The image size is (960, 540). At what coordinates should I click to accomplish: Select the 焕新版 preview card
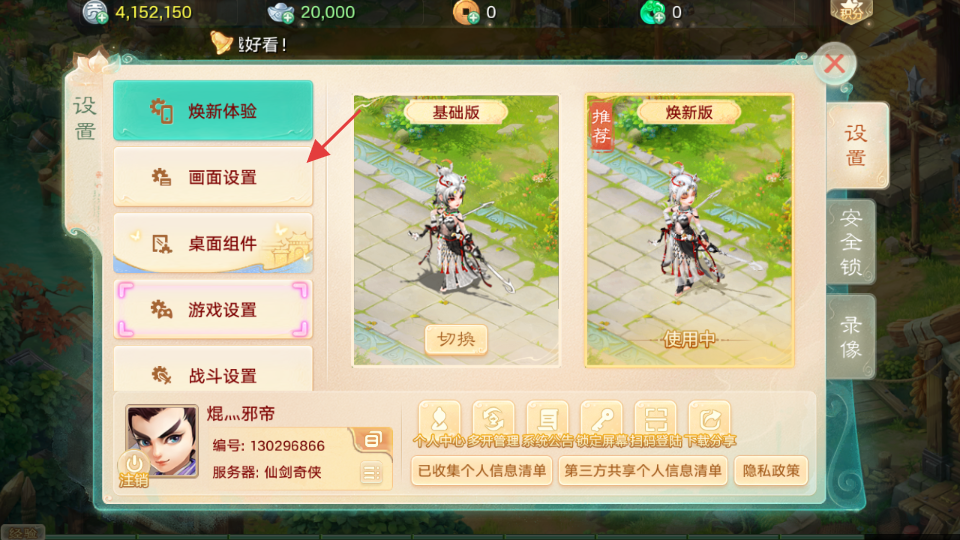689,230
